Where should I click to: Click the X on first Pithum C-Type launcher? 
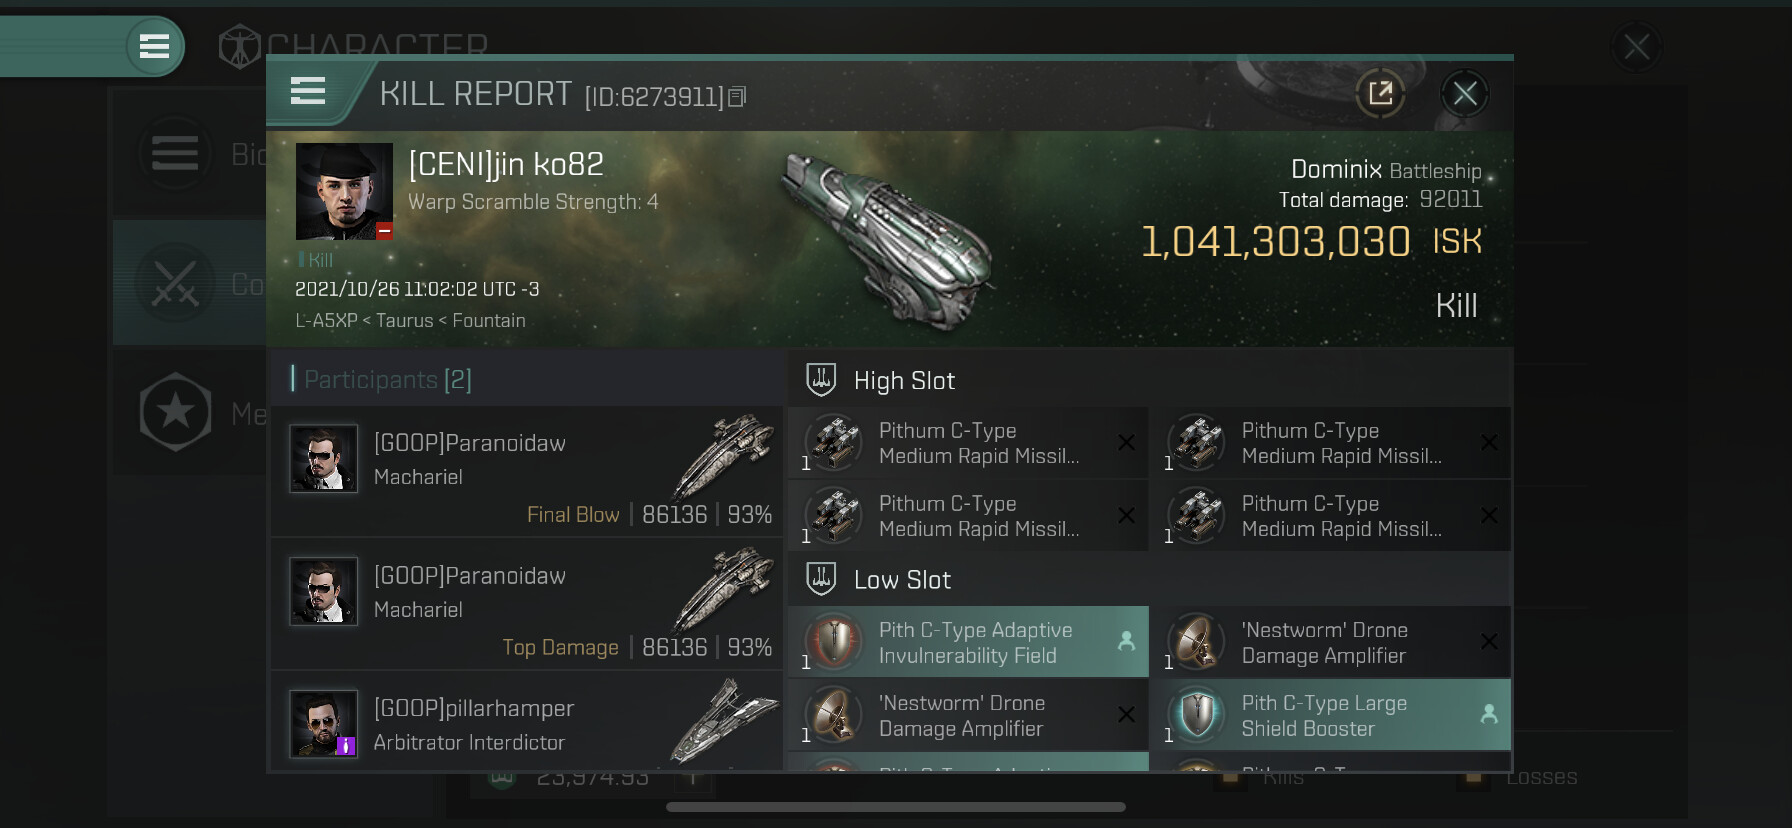coord(1126,442)
